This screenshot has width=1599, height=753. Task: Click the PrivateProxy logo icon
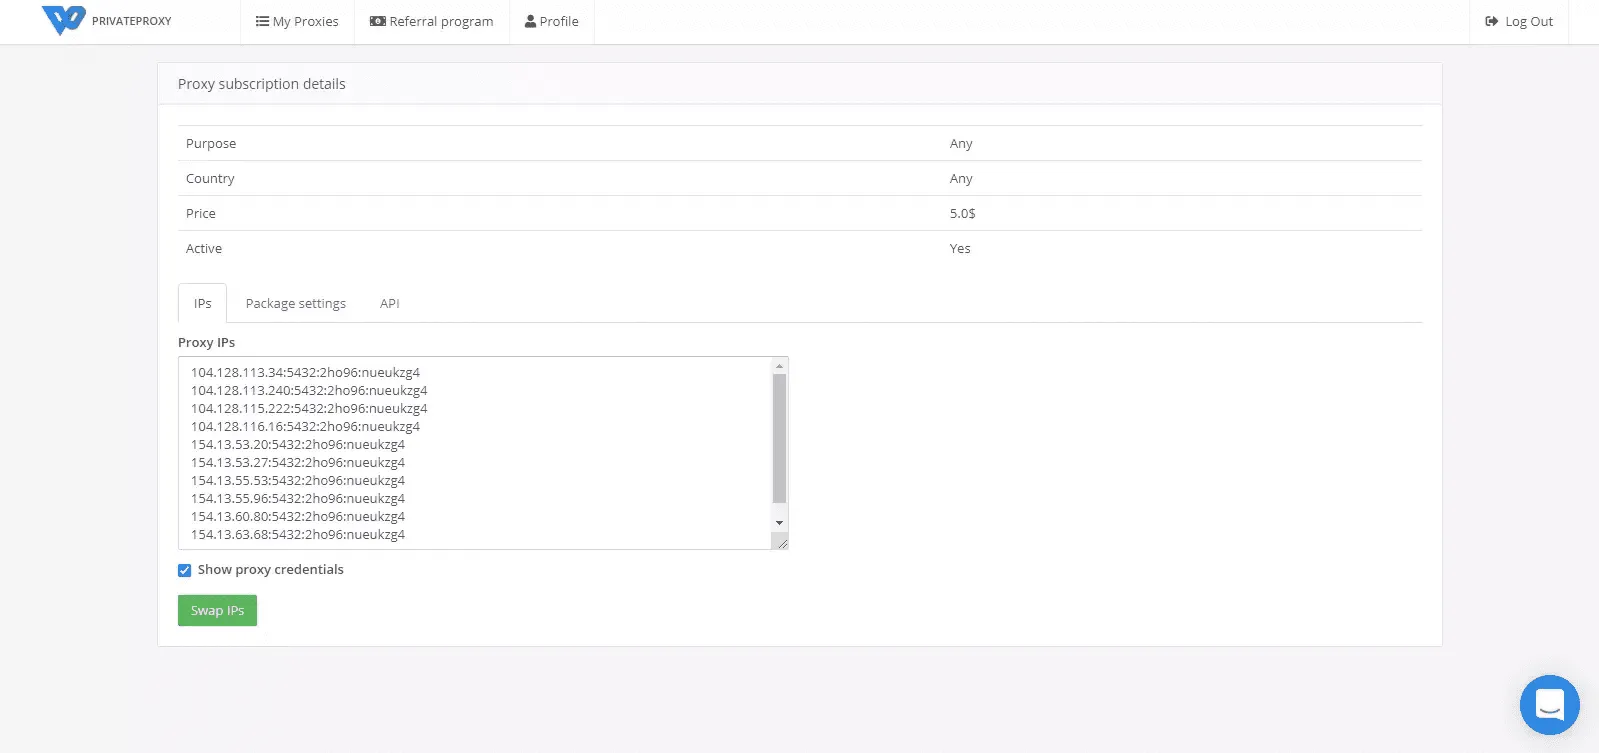63,20
